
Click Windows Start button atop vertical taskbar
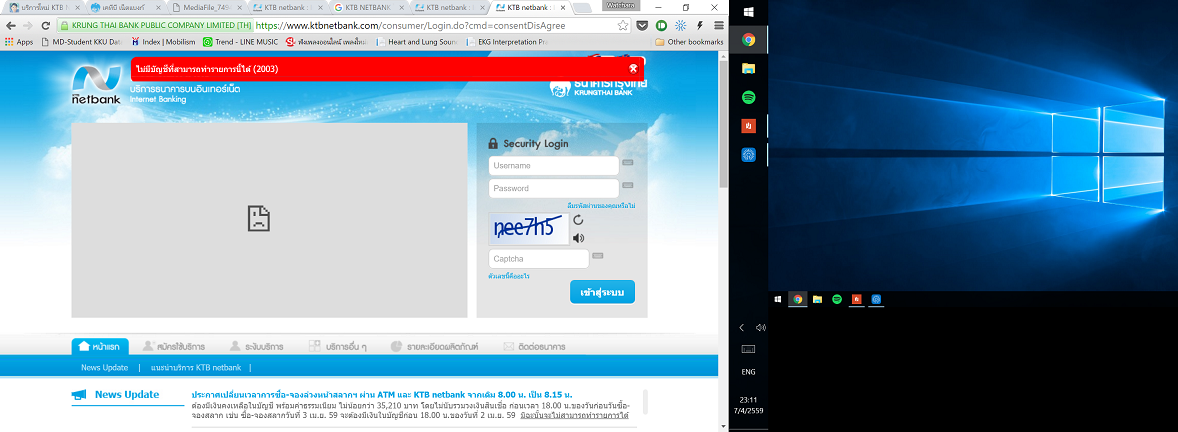click(749, 12)
